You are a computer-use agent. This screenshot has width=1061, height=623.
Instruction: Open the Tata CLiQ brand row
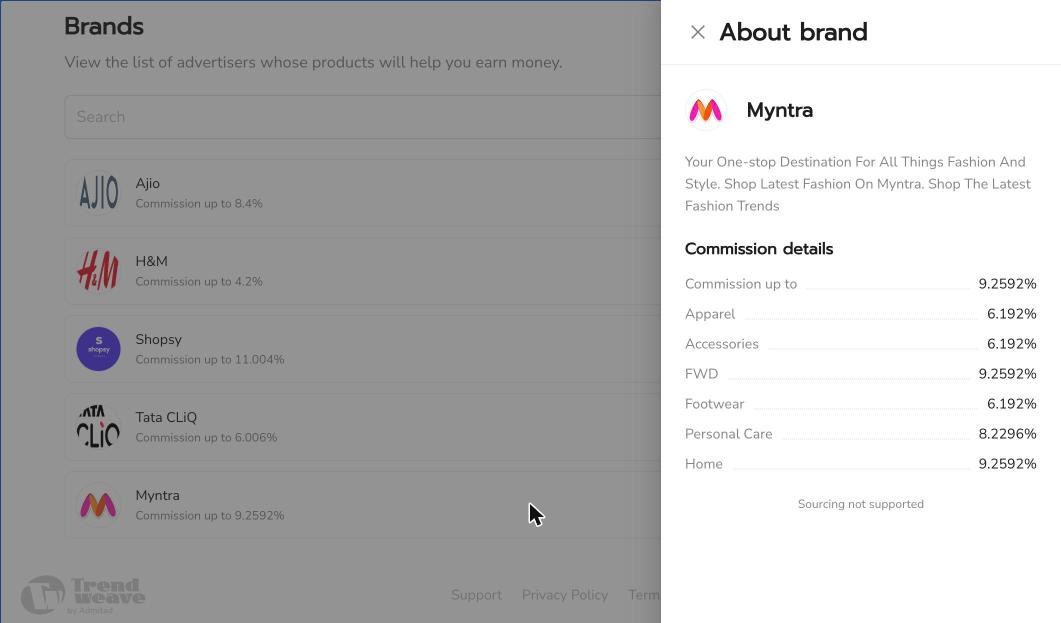[x=363, y=427]
